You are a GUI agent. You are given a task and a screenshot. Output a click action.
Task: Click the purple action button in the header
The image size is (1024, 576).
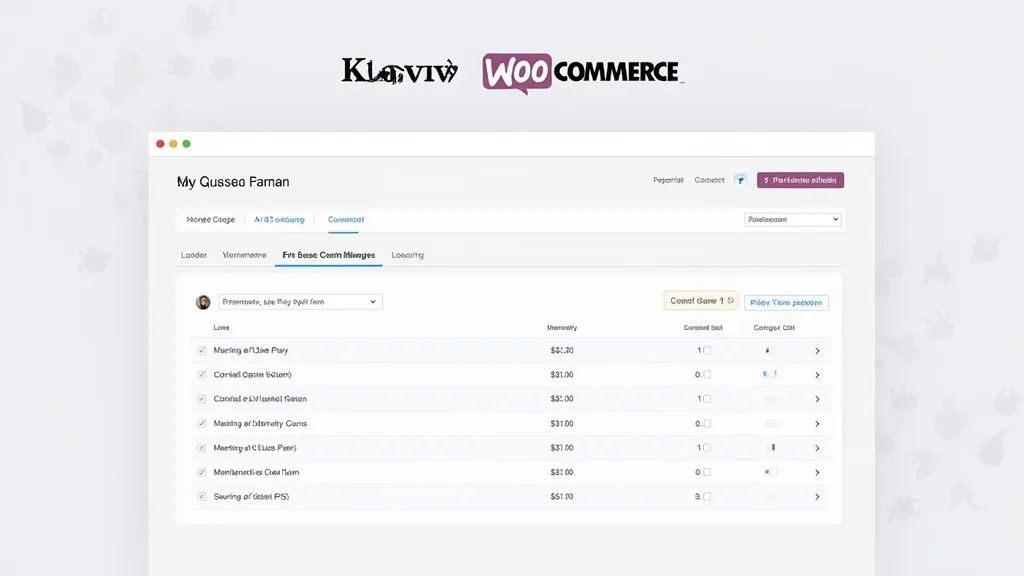800,180
